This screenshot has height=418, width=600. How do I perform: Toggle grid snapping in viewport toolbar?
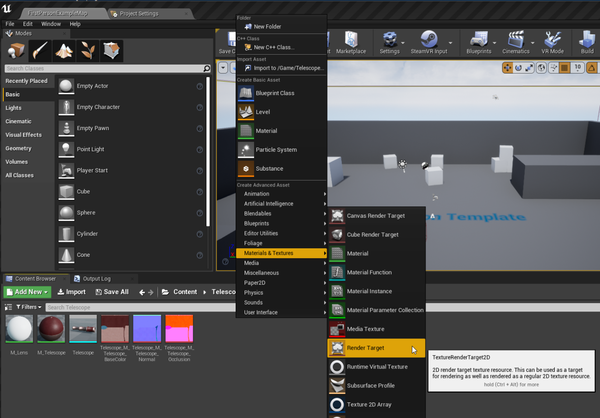coord(564,68)
